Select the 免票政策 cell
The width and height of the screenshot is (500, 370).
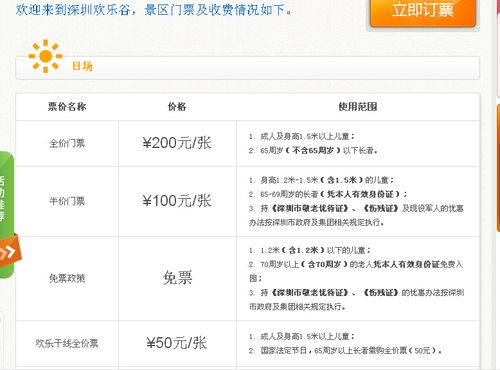[67, 278]
